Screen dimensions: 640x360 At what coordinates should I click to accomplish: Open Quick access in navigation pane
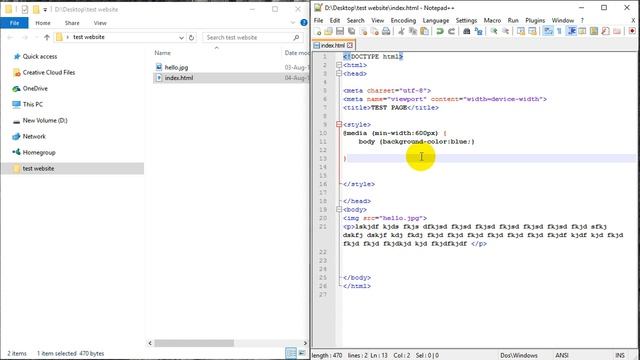coord(40,57)
